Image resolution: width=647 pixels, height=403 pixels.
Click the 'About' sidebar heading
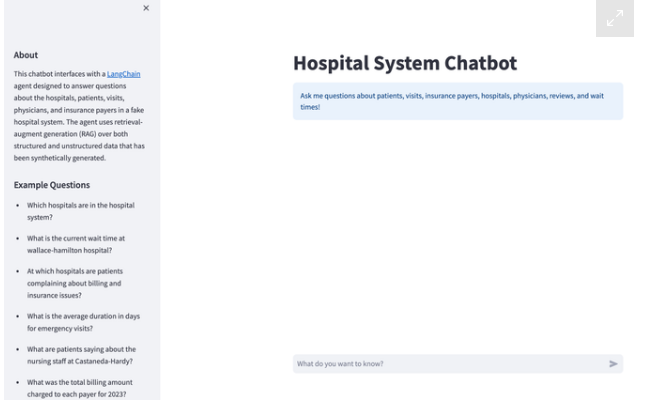(26, 55)
